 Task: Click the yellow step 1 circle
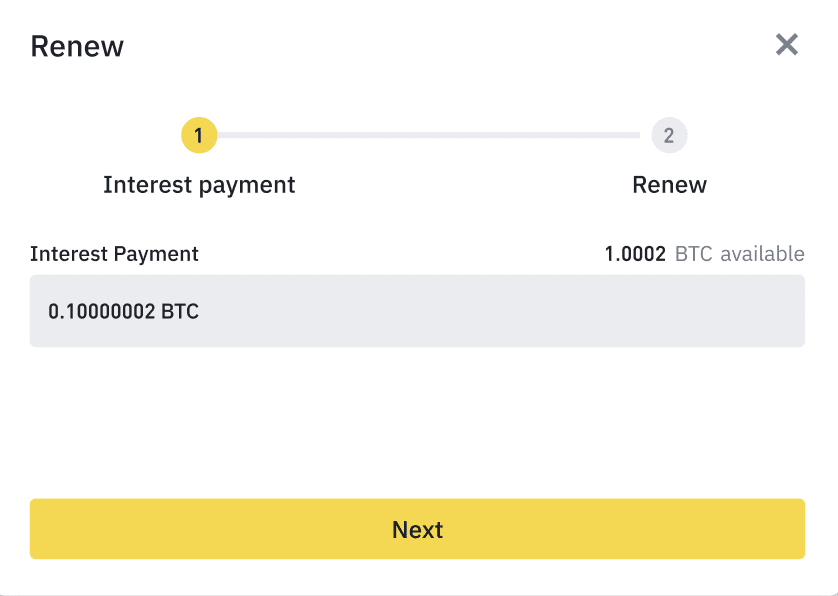click(199, 135)
